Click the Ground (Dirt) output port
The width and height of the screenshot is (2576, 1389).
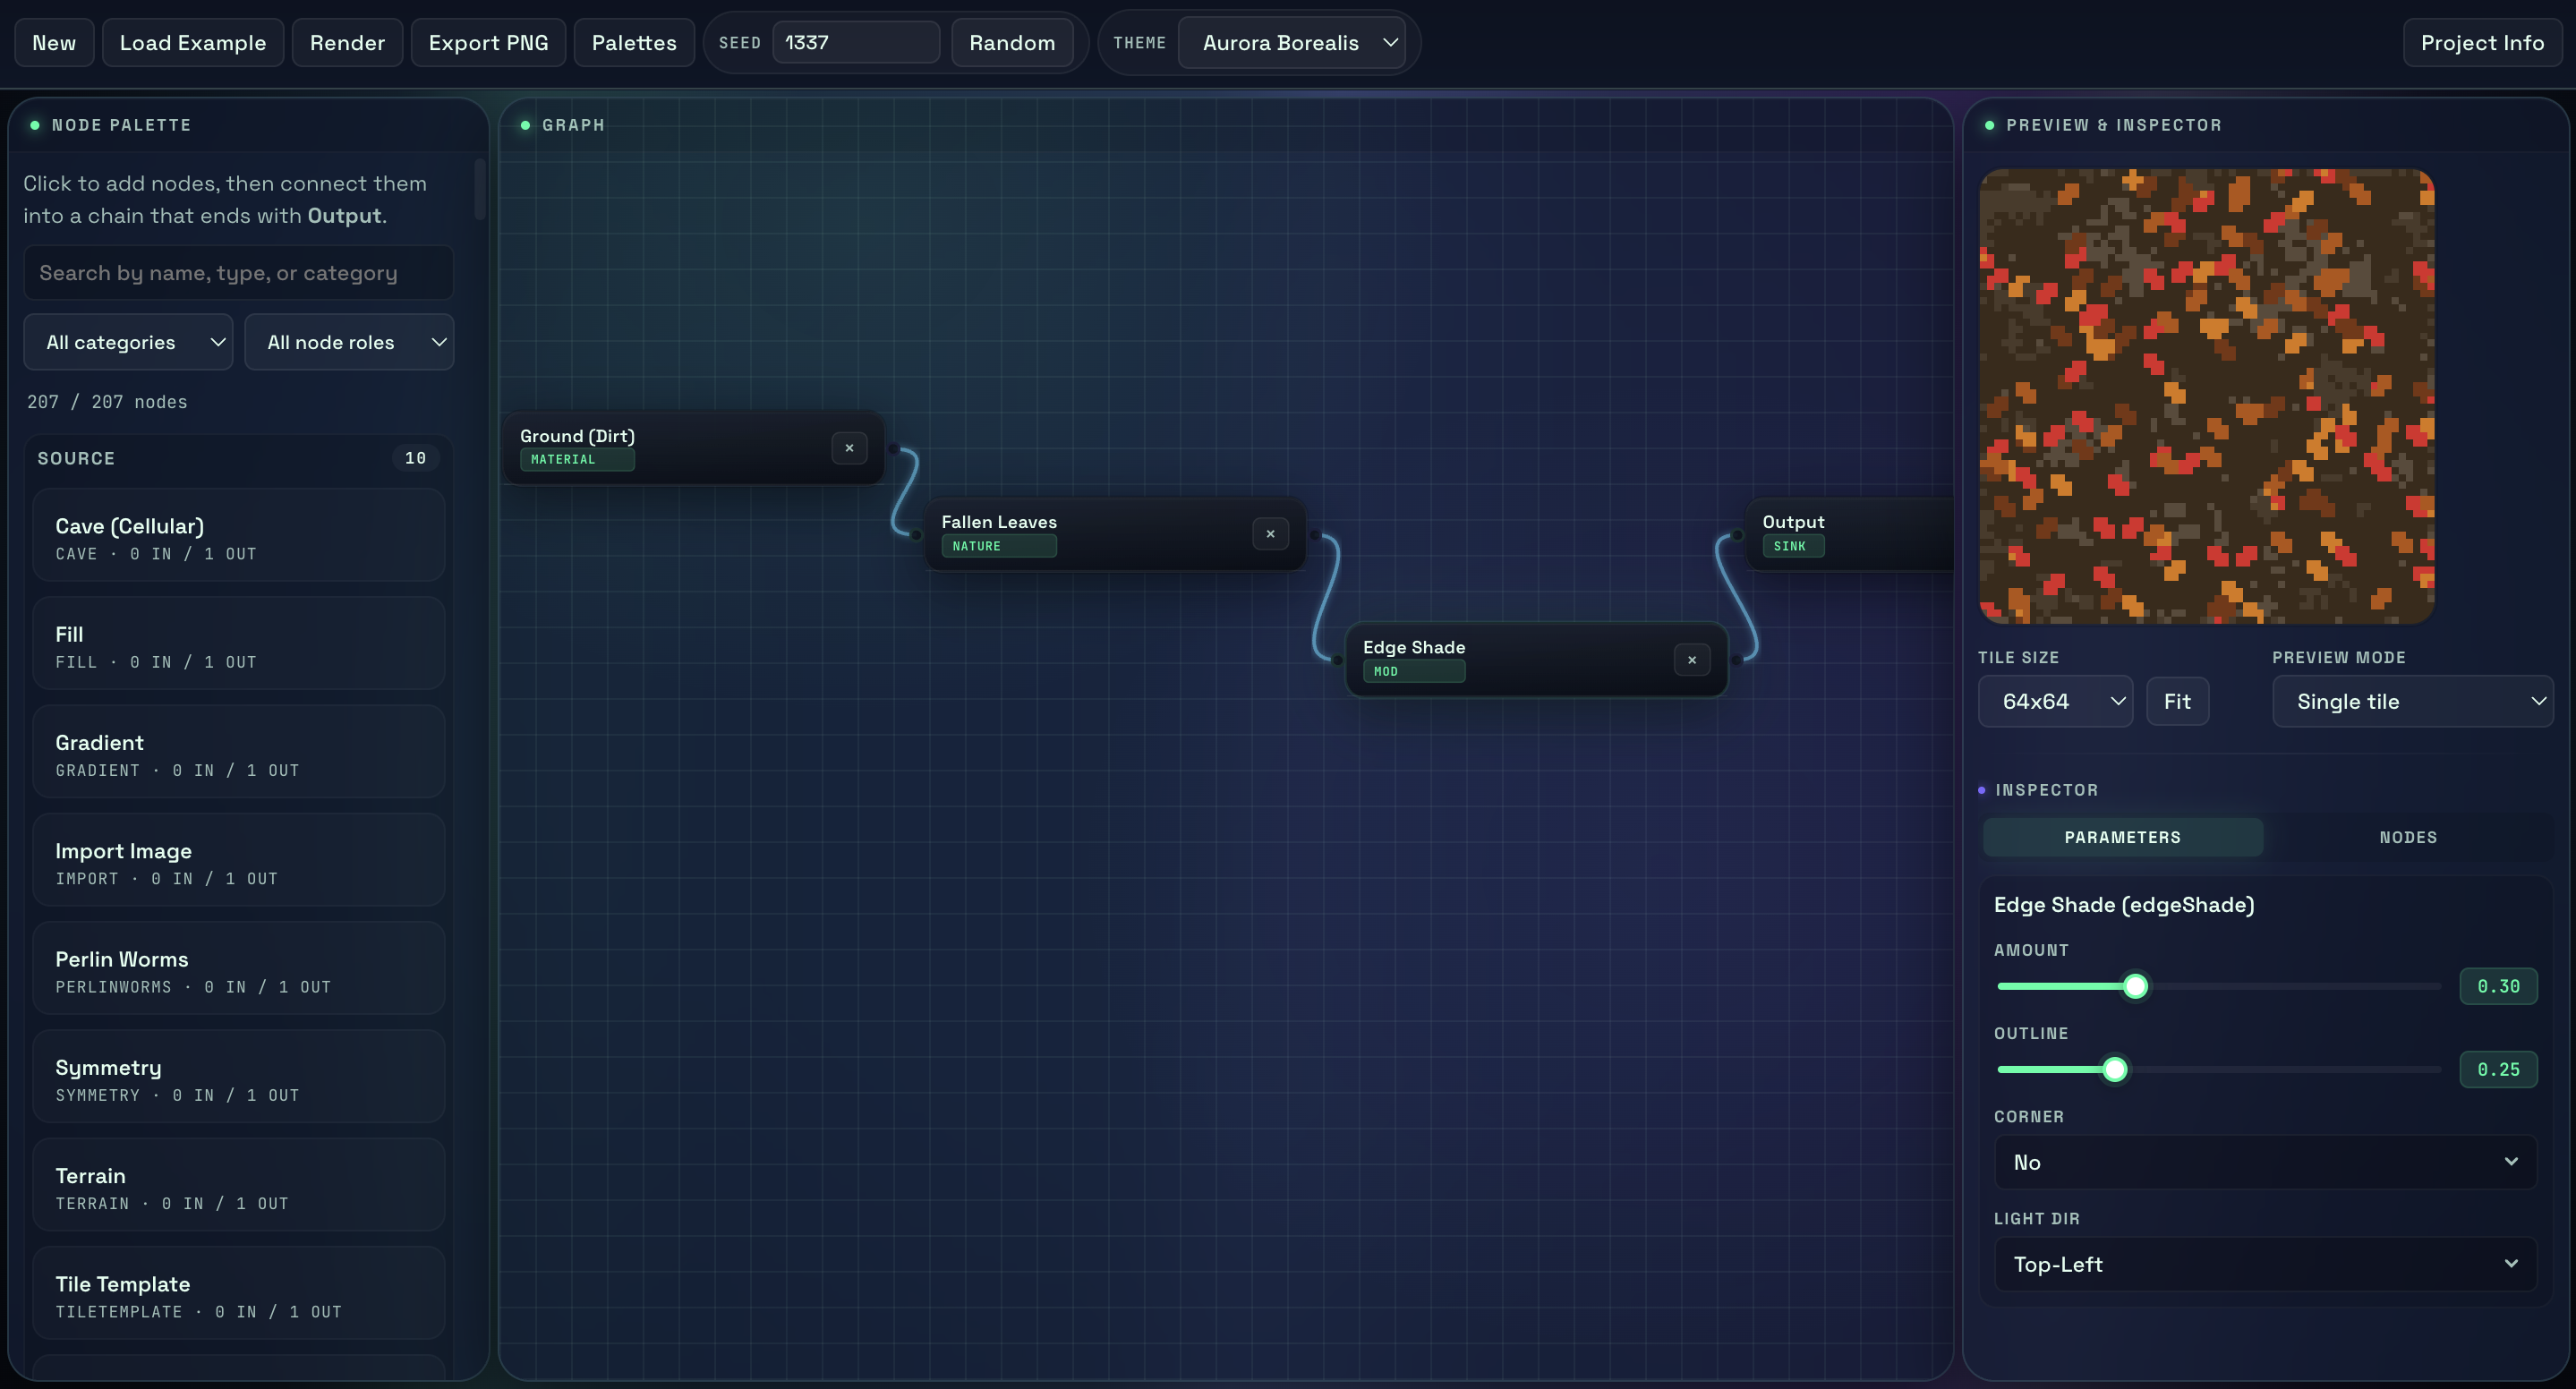(893, 449)
